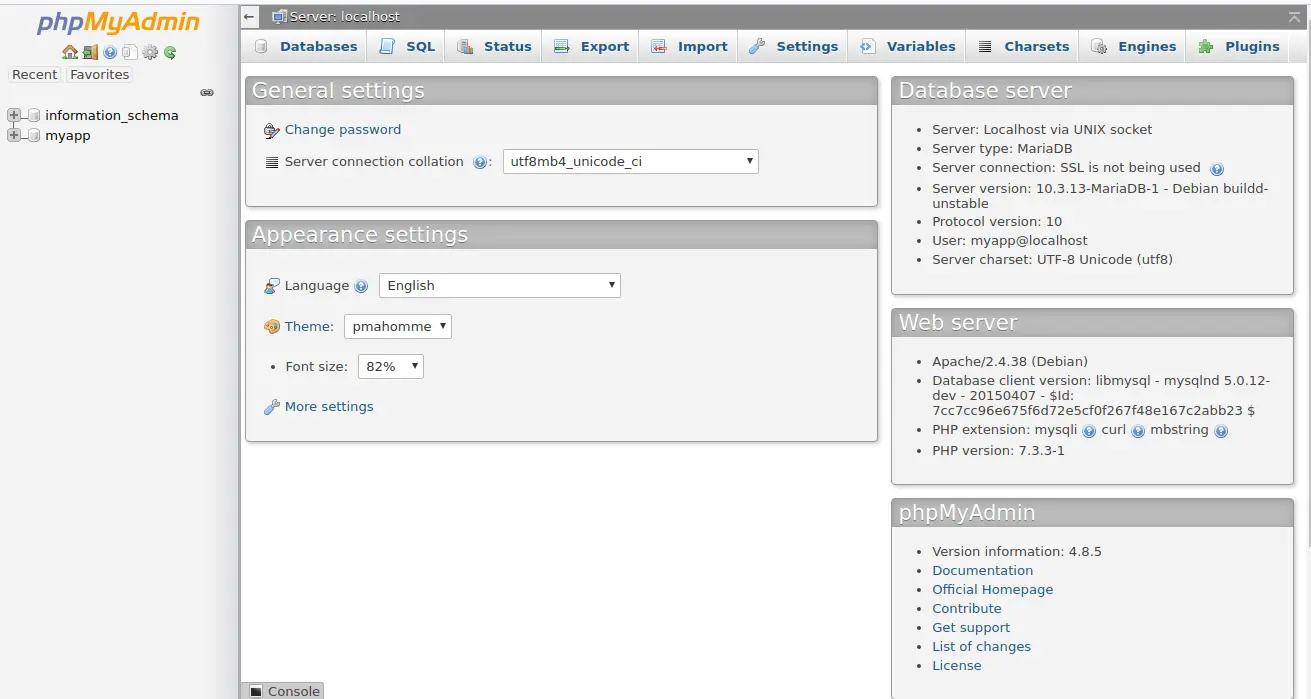Screen dimensions: 1311x699
Task: Open the Status tab
Action: pos(494,46)
